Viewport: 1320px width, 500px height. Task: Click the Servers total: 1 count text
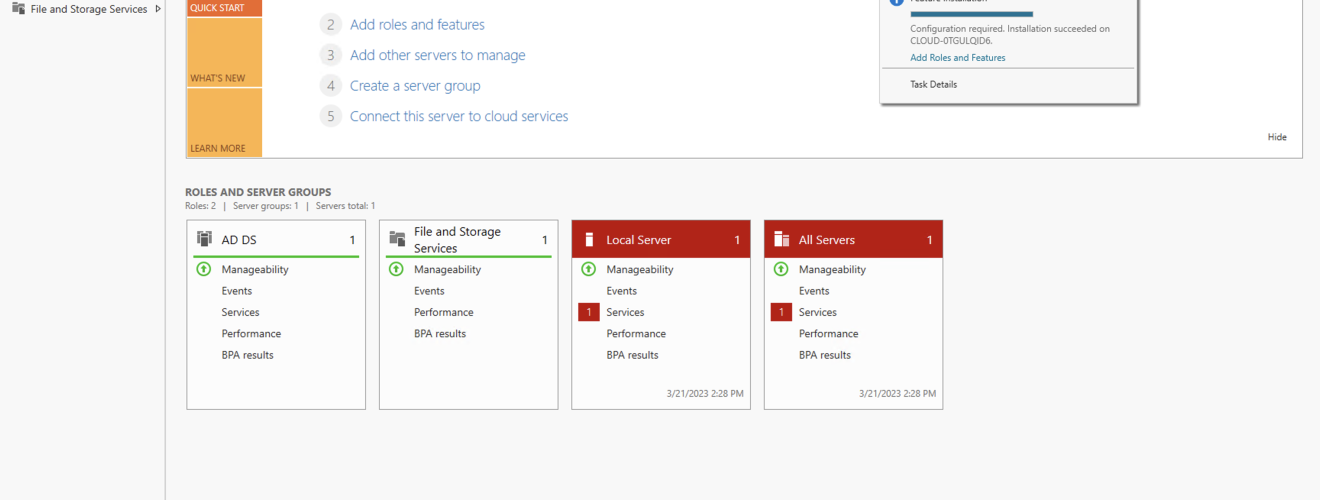click(x=346, y=206)
